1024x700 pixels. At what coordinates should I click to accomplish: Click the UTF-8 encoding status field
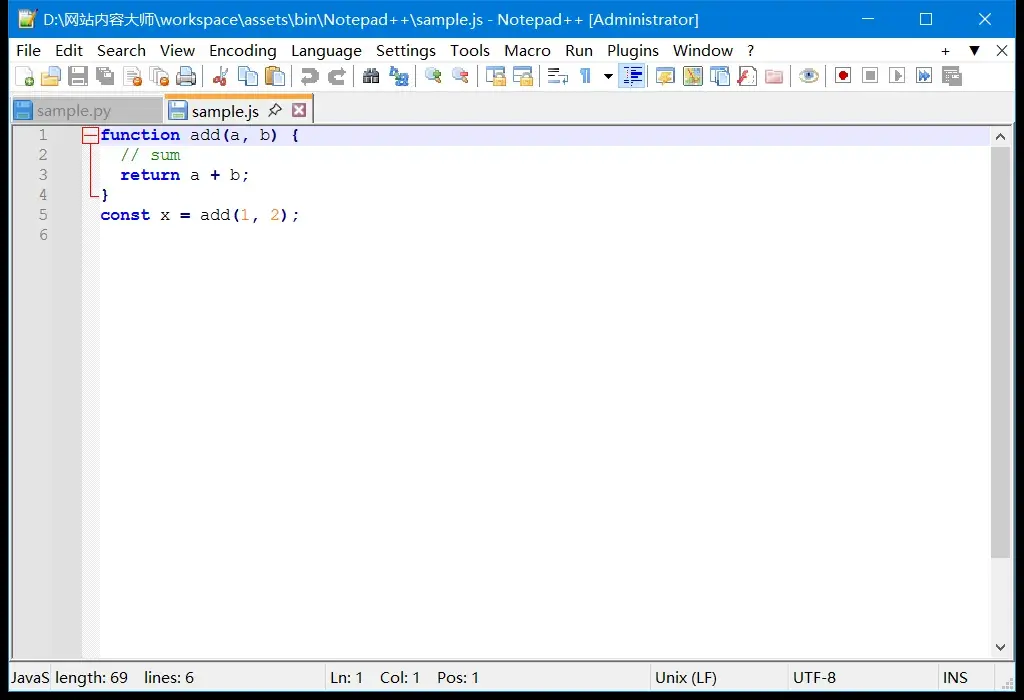point(863,678)
